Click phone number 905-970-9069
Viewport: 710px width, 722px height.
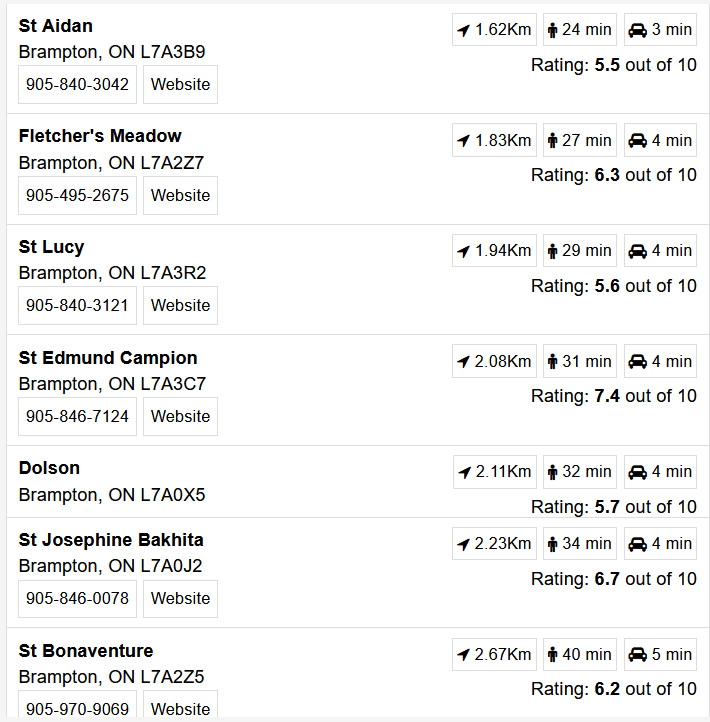(x=77, y=705)
